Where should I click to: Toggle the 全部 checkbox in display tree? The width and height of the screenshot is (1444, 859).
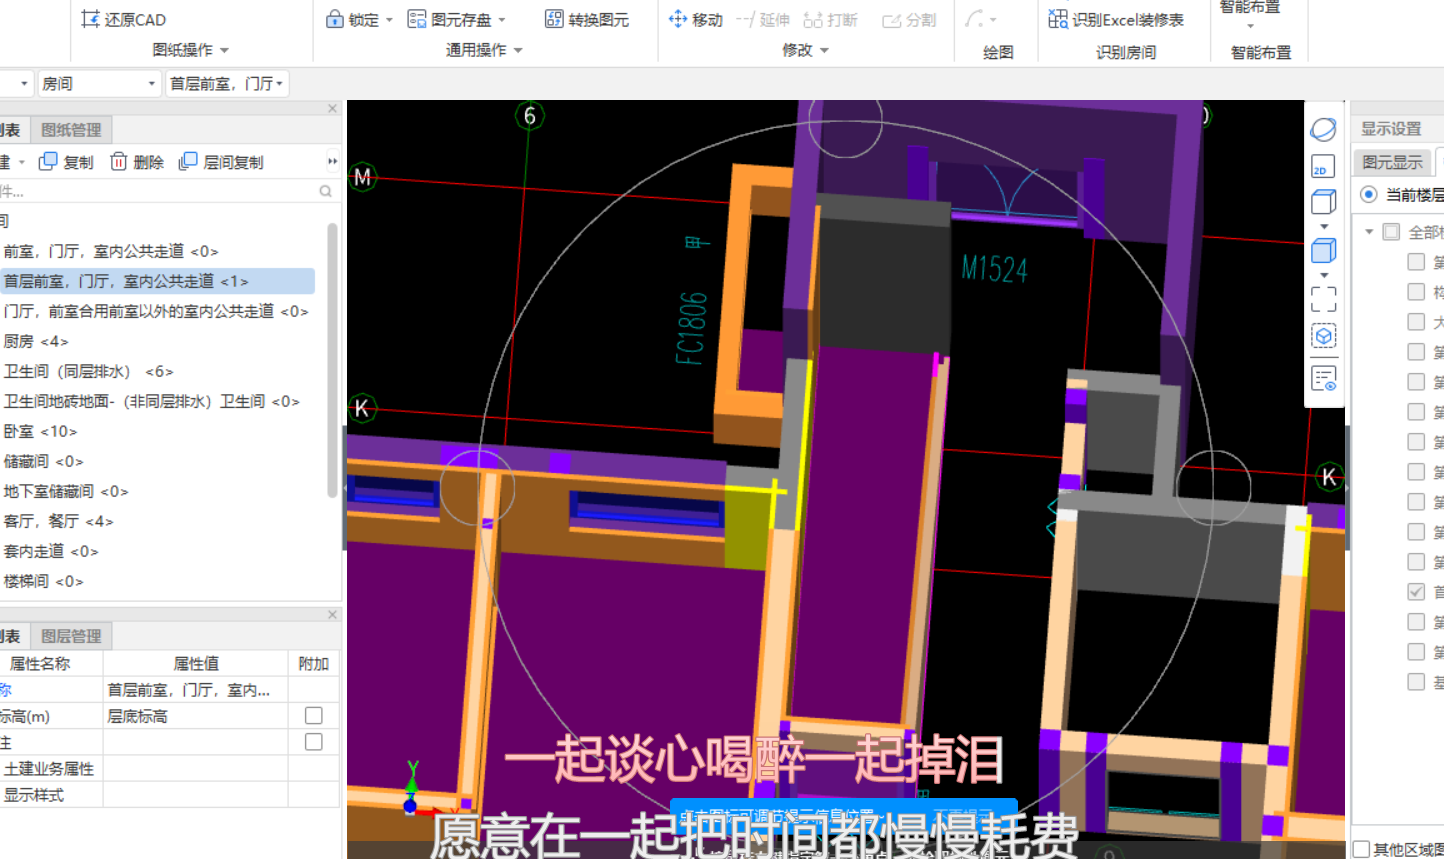(x=1391, y=232)
